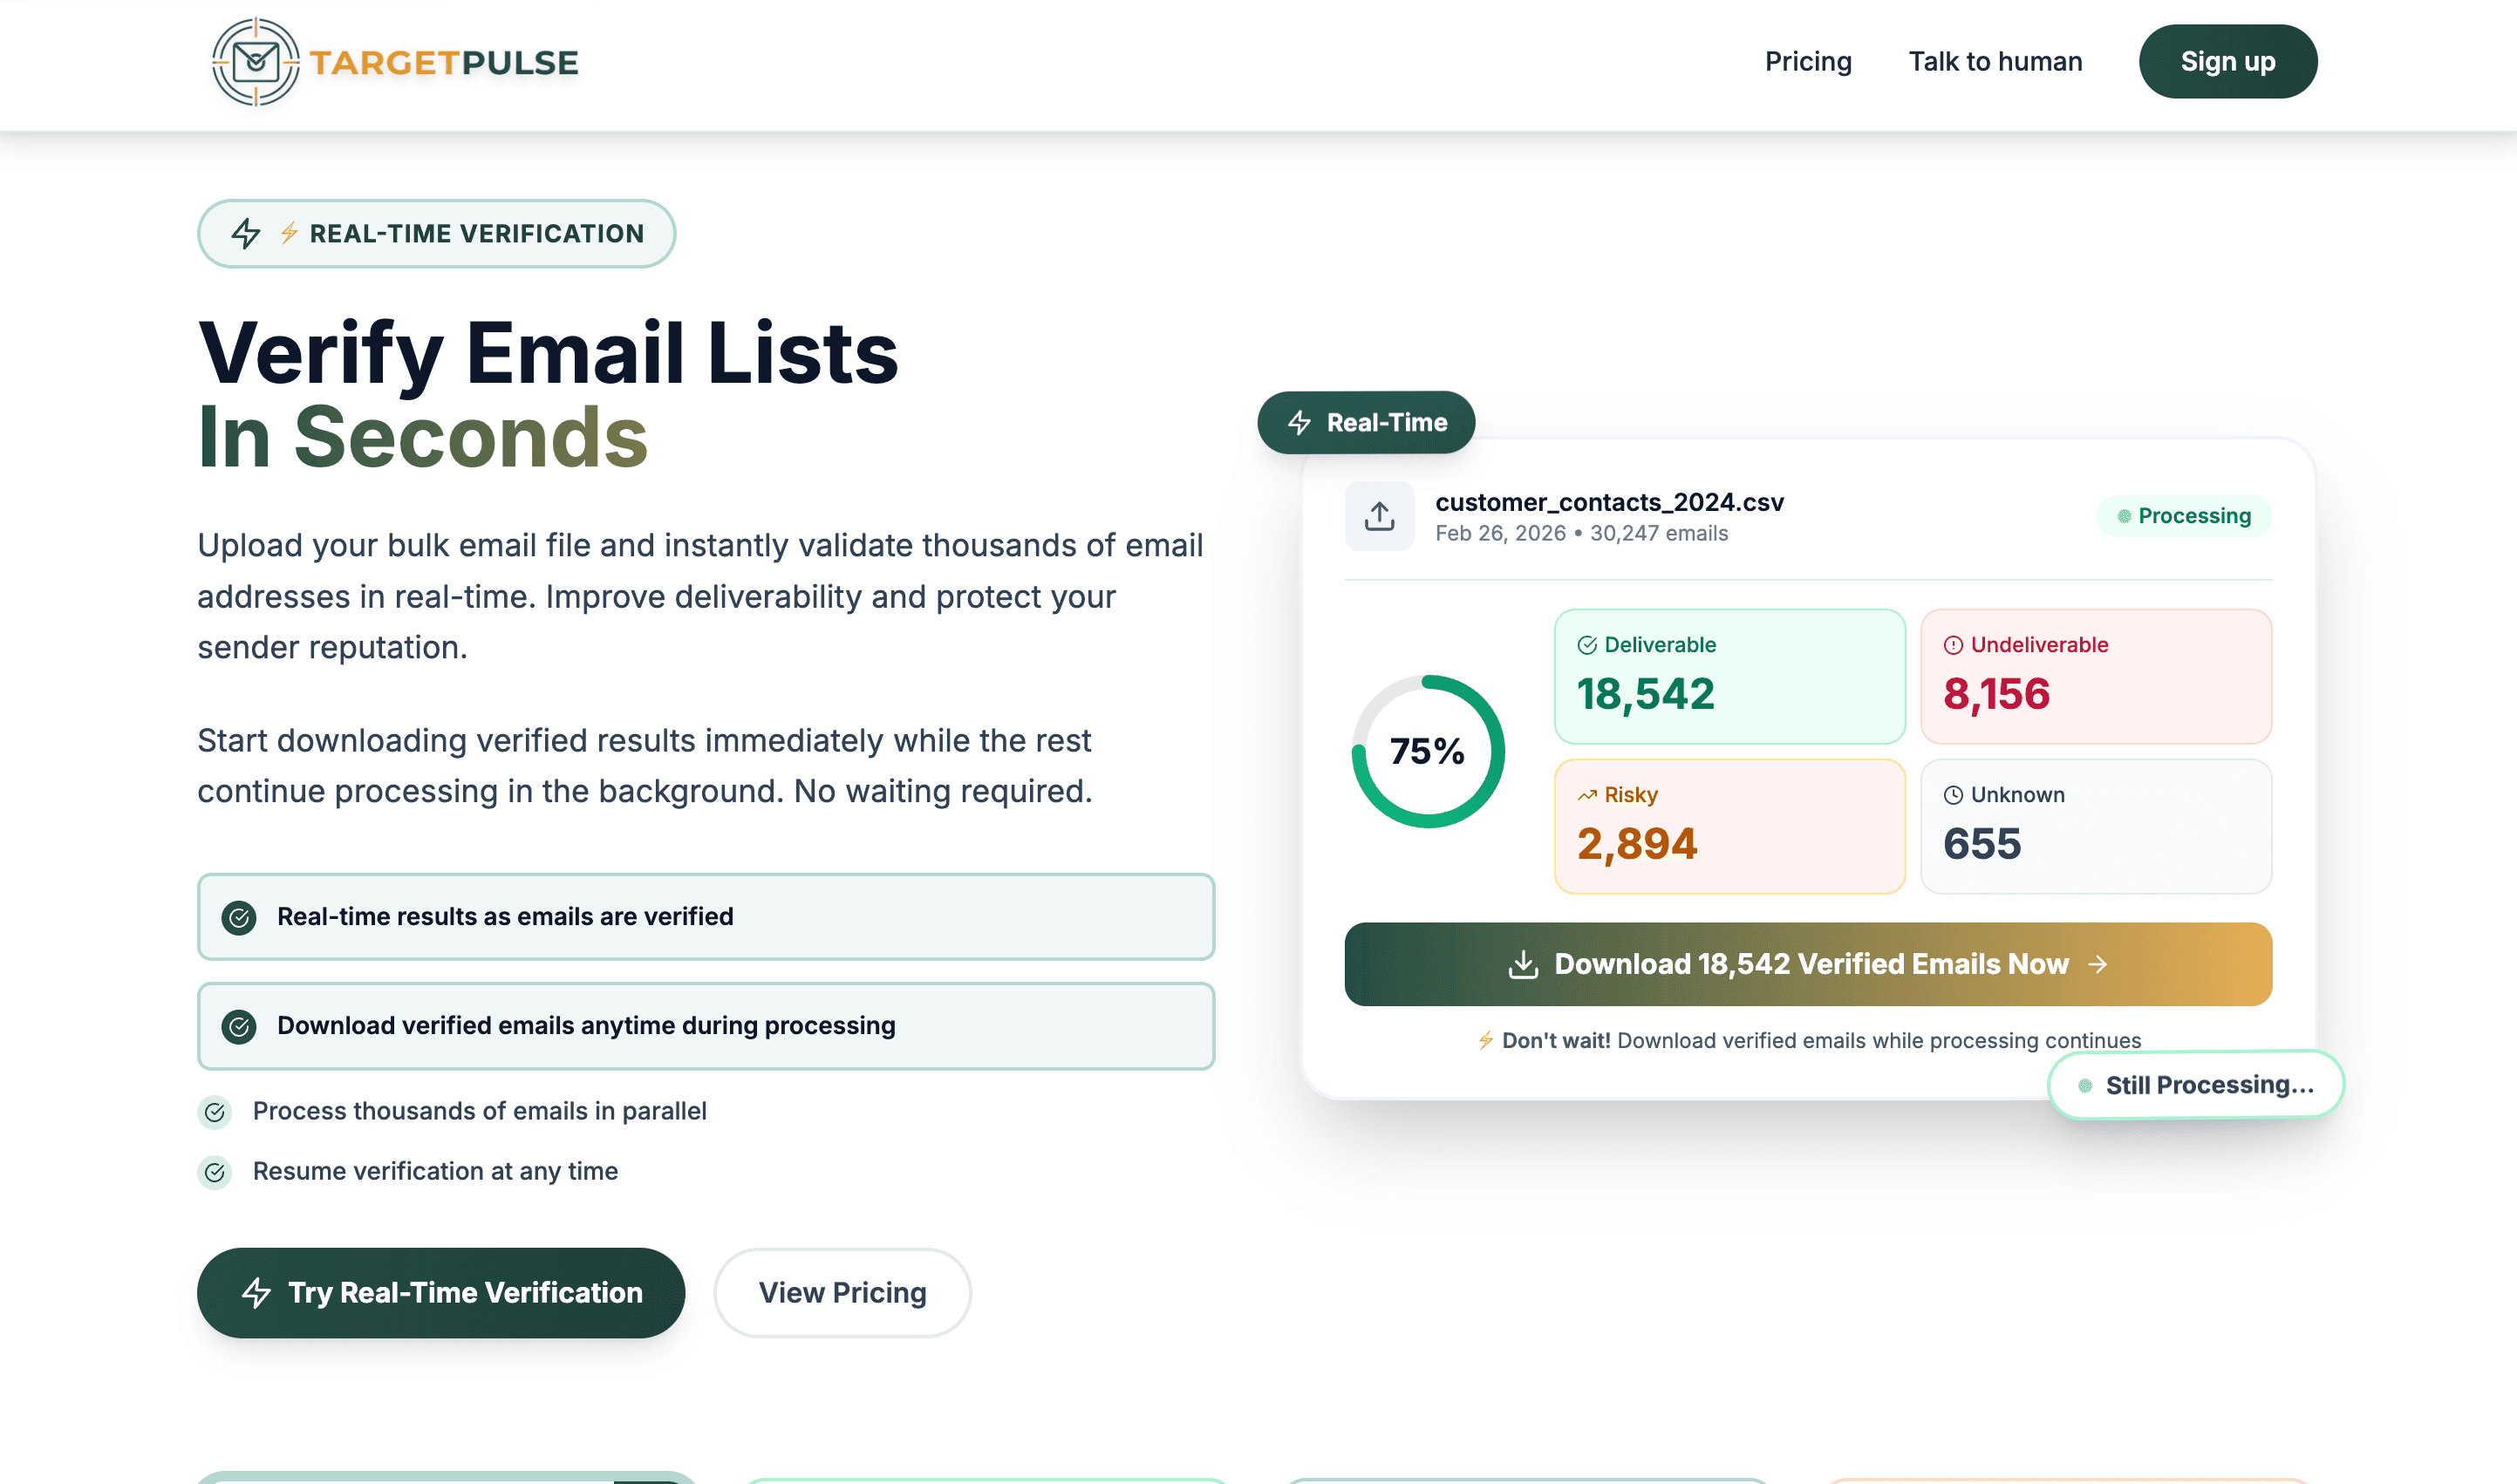Viewport: 2517px width, 1484px height.
Task: Click the Still Processing status pill
Action: click(2195, 1085)
